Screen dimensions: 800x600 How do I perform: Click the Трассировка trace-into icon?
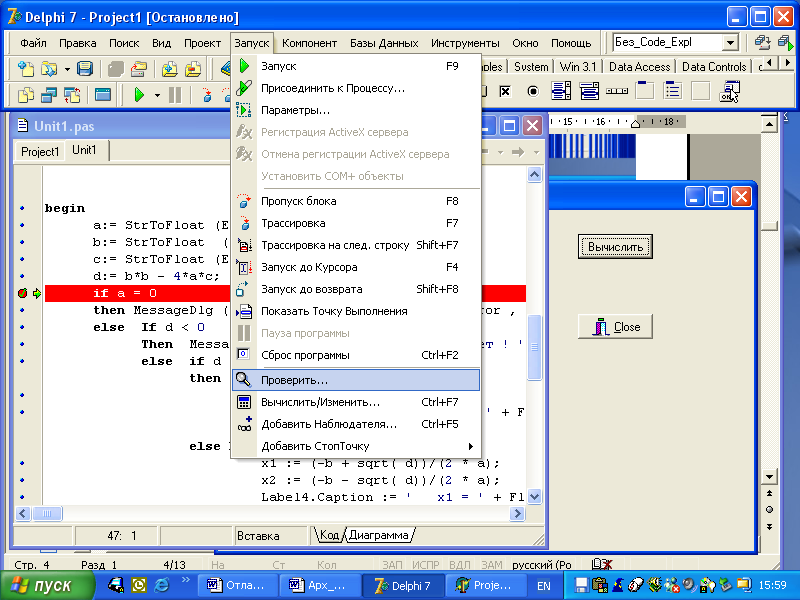pos(244,223)
